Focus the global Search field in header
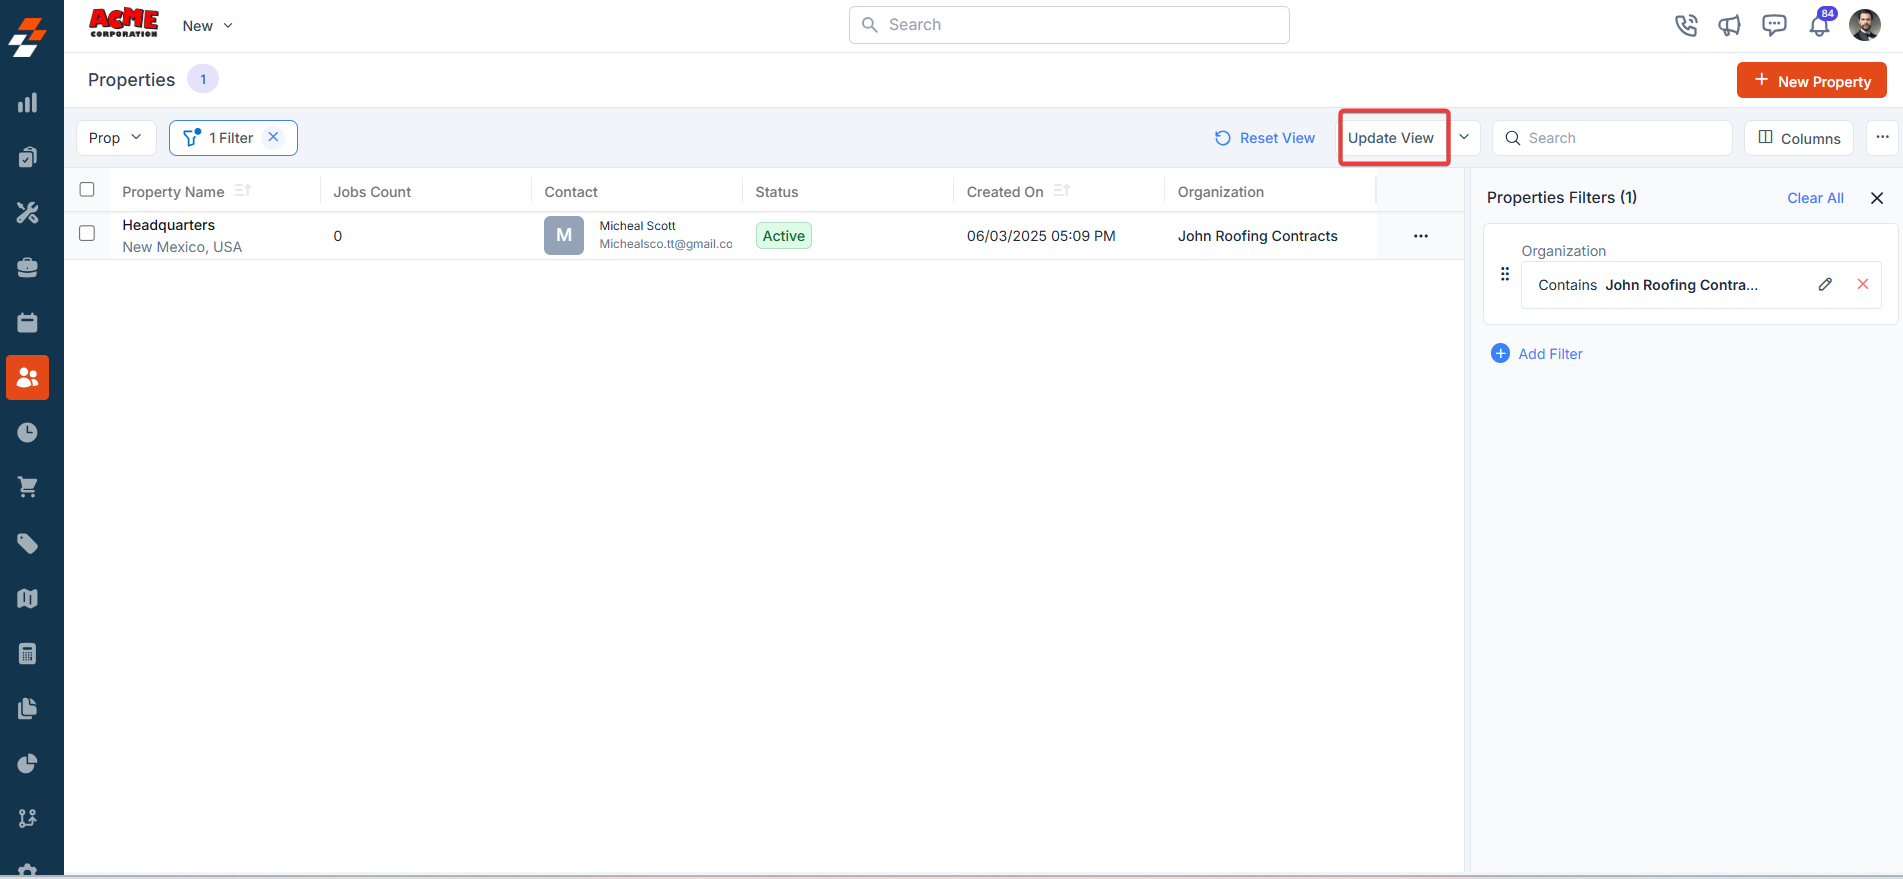1903x879 pixels. [x=1069, y=25]
